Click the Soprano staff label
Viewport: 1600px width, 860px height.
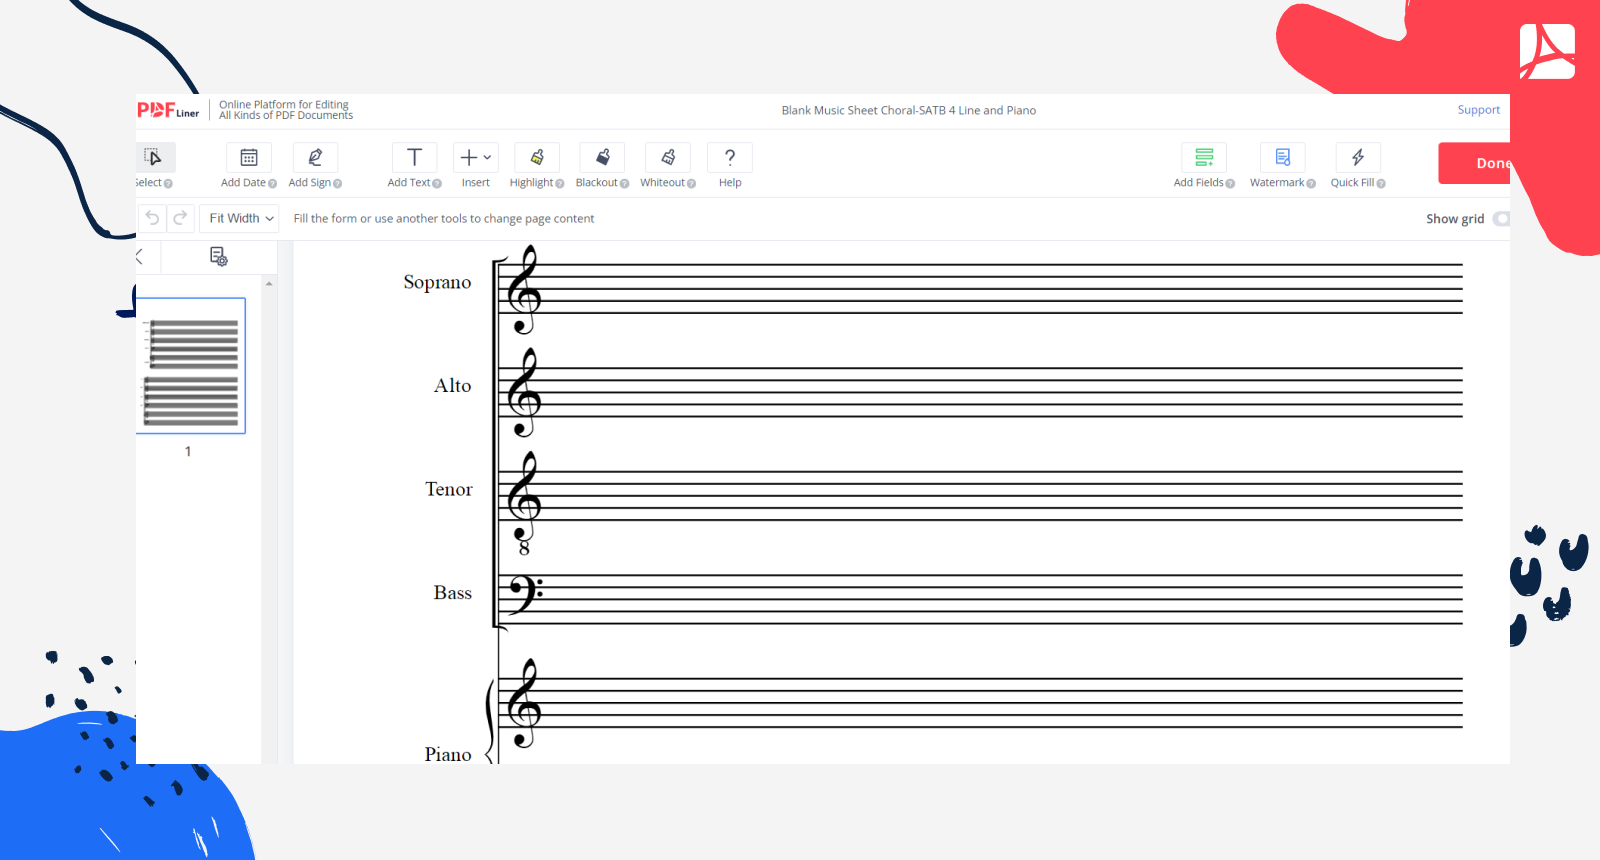(x=437, y=282)
